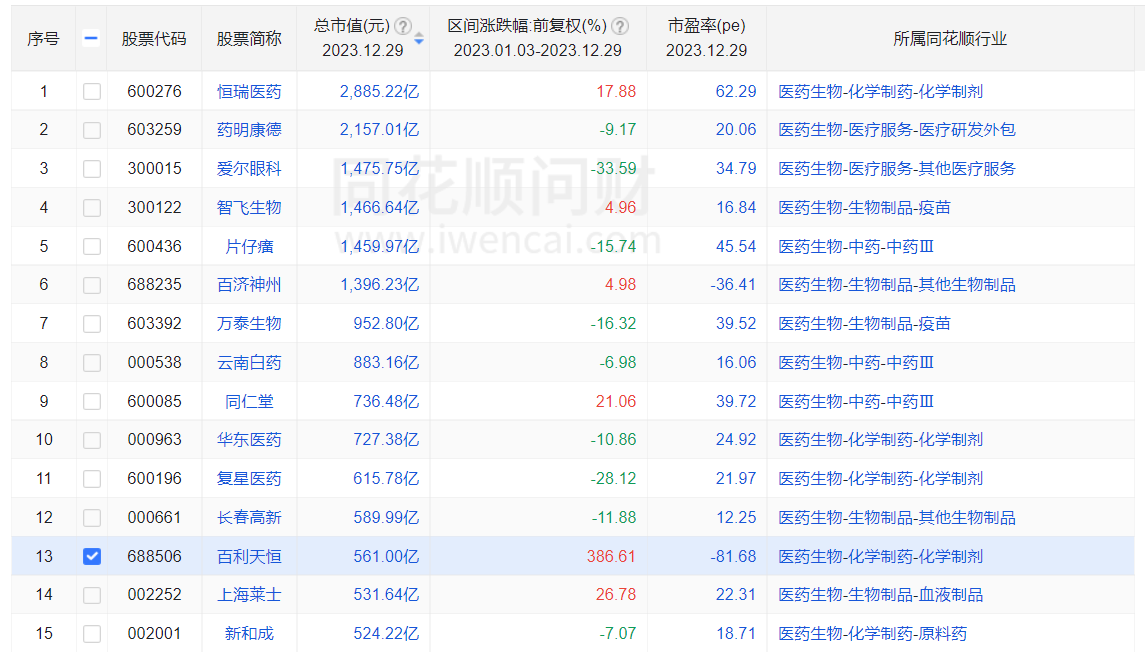Check the box for 同仁堂 row
Image resolution: width=1145 pixels, height=652 pixels.
92,402
